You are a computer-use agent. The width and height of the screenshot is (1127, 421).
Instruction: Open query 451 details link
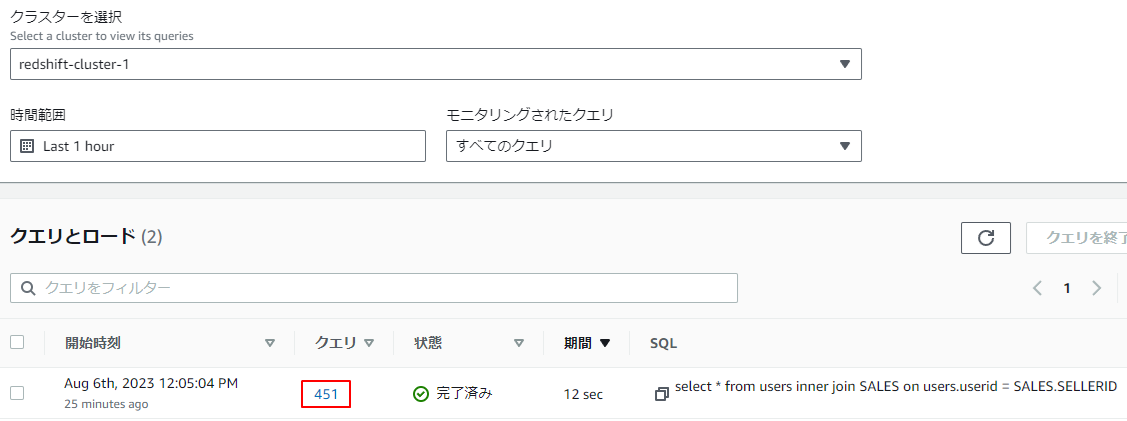pyautogui.click(x=326, y=394)
